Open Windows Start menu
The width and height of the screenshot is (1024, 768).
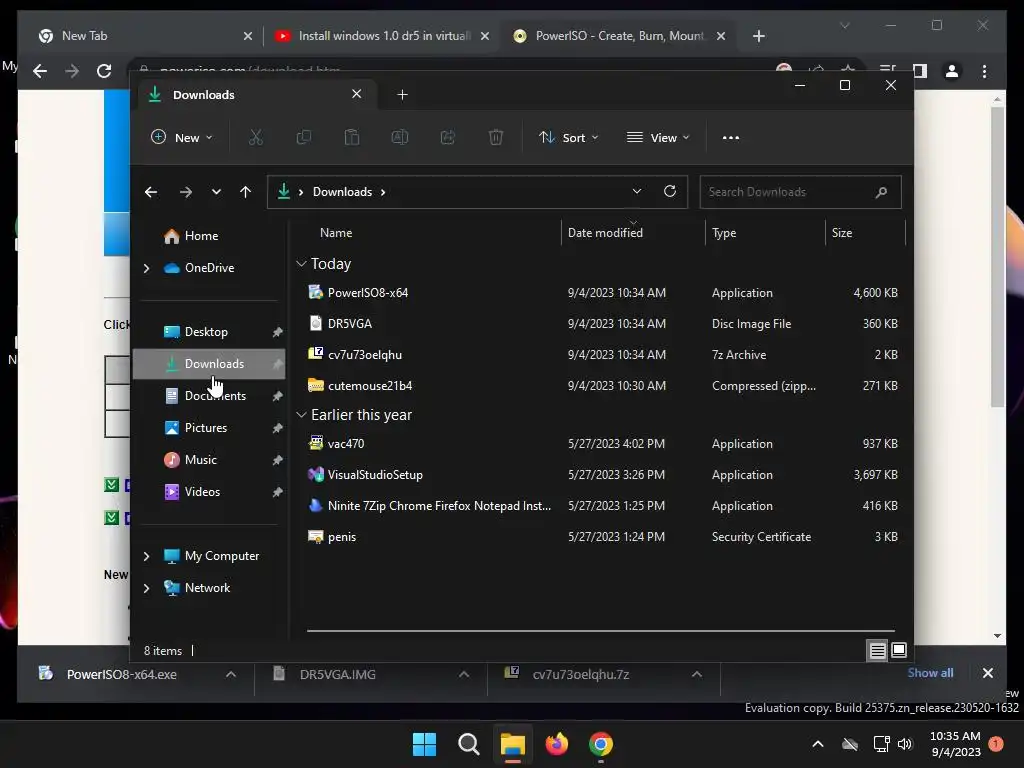click(x=424, y=744)
